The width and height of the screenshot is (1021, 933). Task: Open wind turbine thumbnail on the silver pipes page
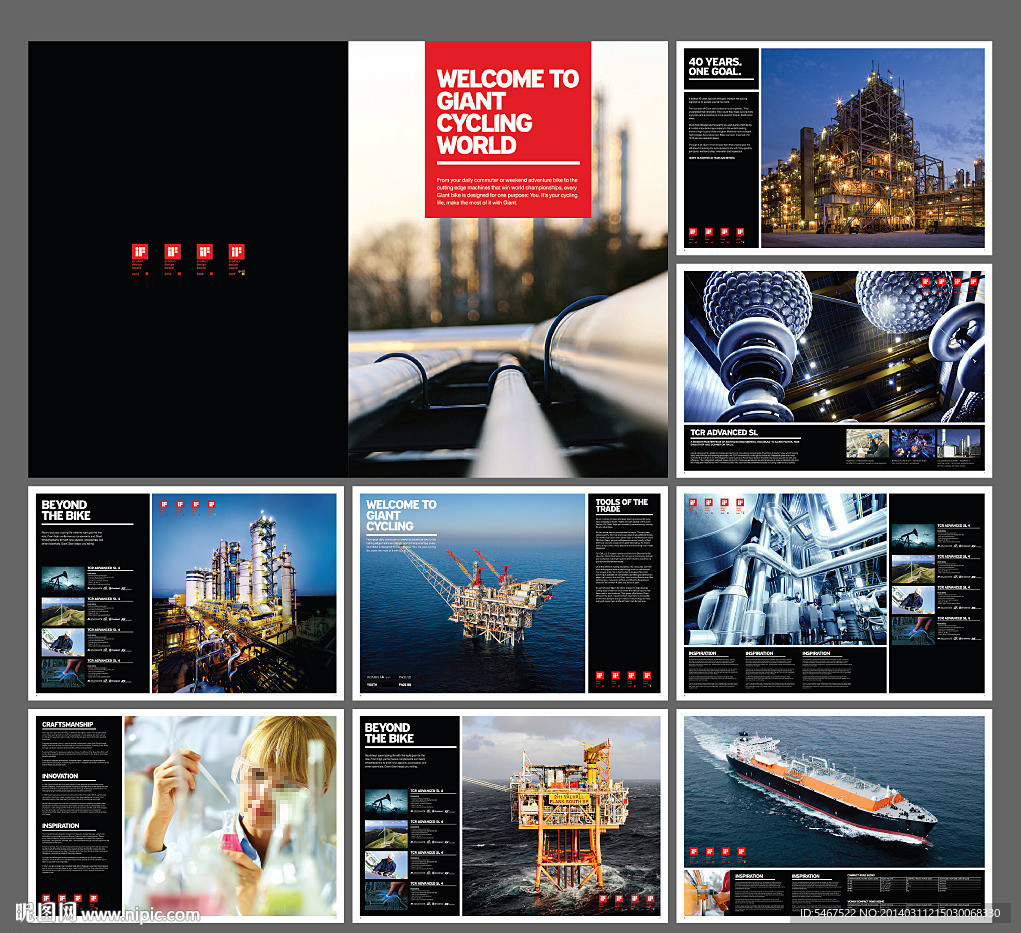[x=913, y=569]
